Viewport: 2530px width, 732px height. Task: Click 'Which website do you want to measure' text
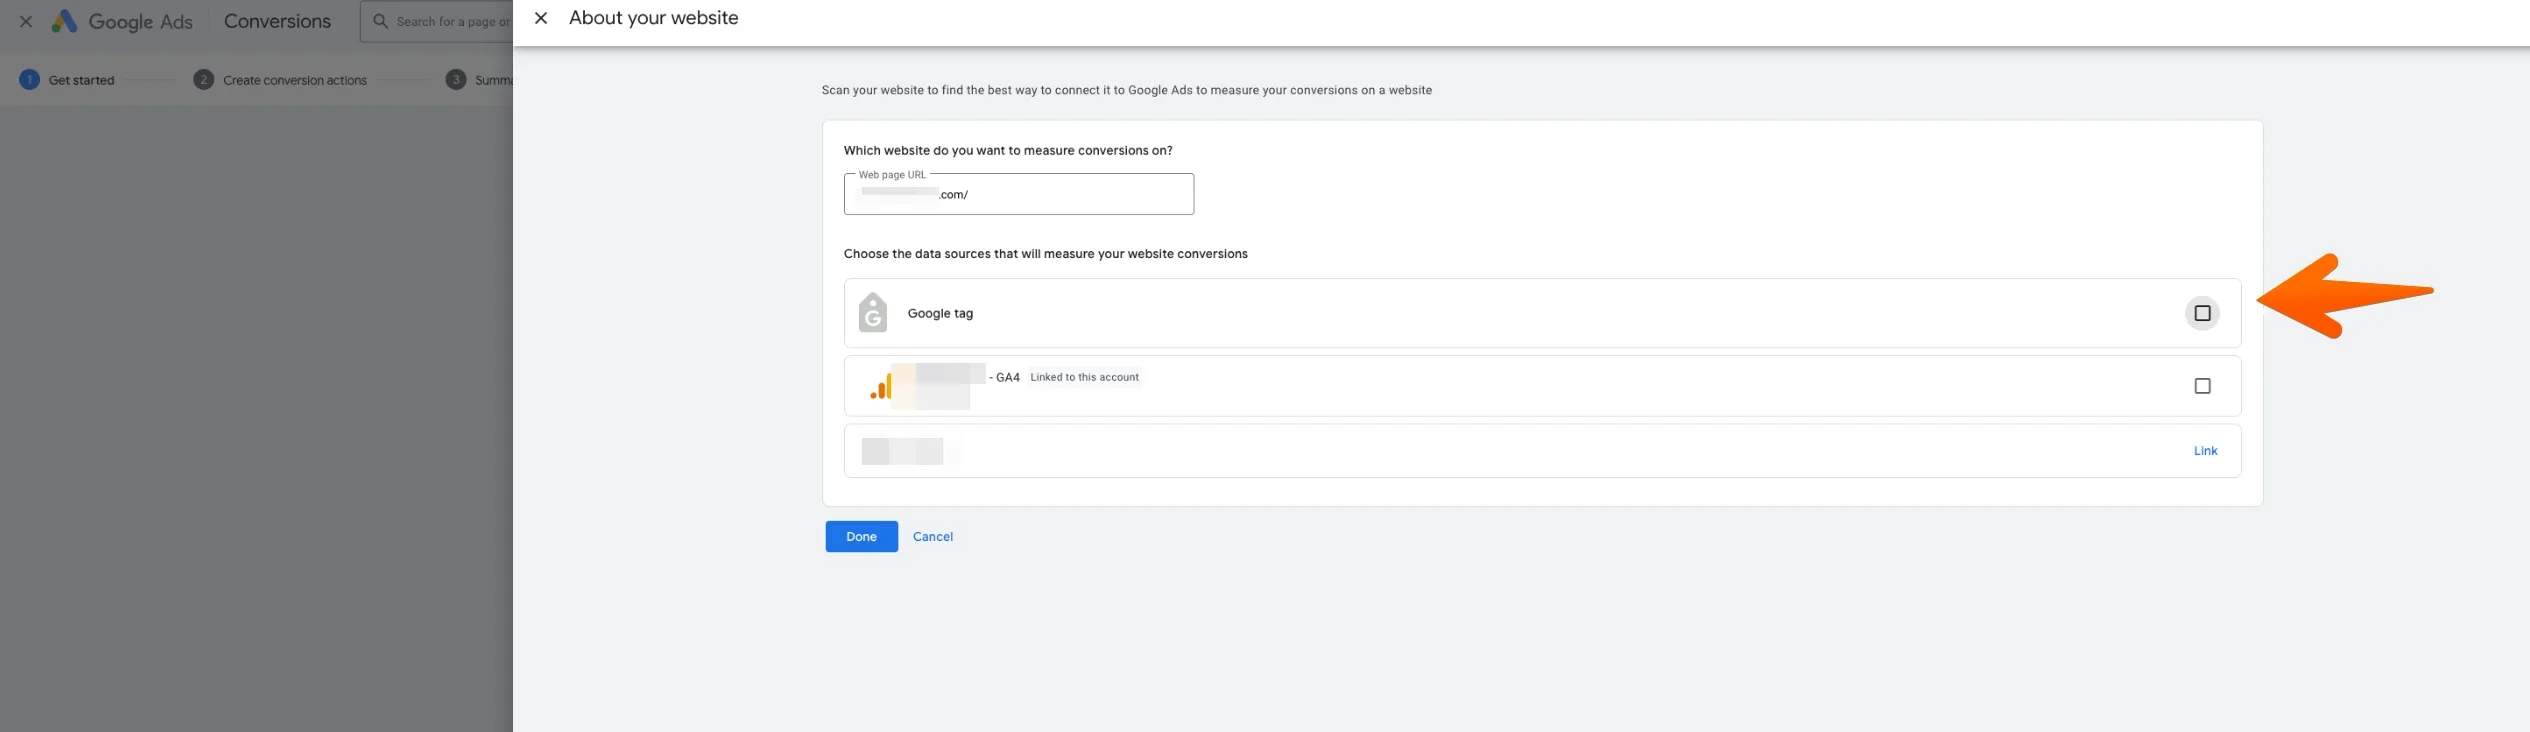tap(1008, 151)
